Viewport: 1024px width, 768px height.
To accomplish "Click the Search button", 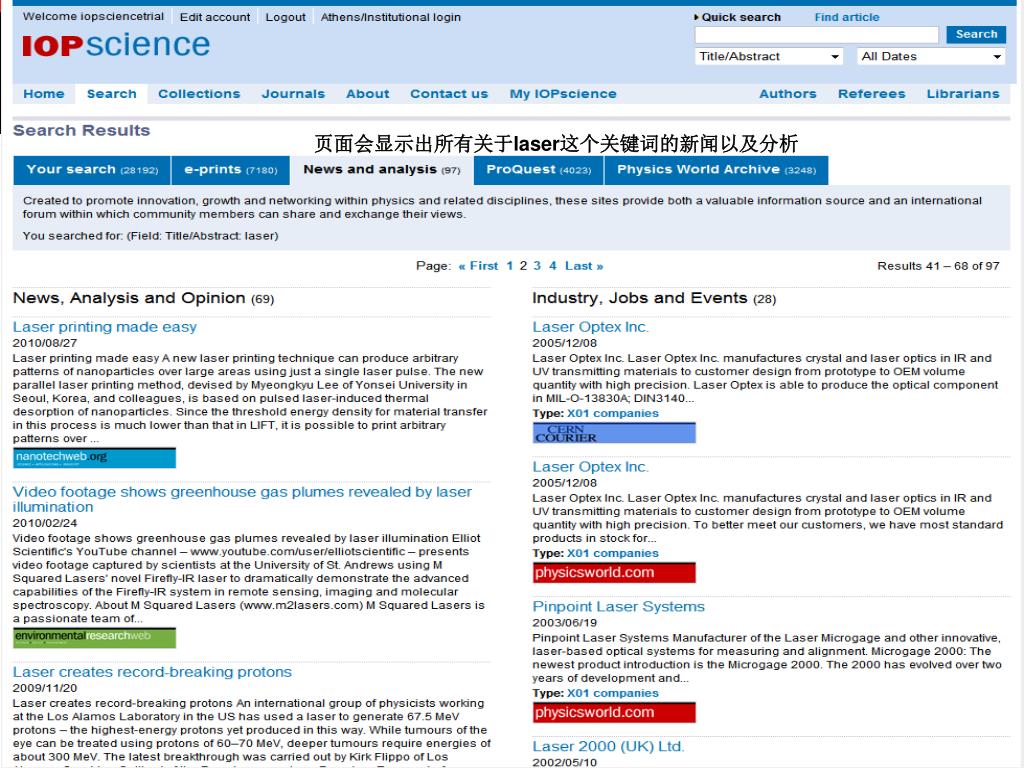I will coord(976,35).
